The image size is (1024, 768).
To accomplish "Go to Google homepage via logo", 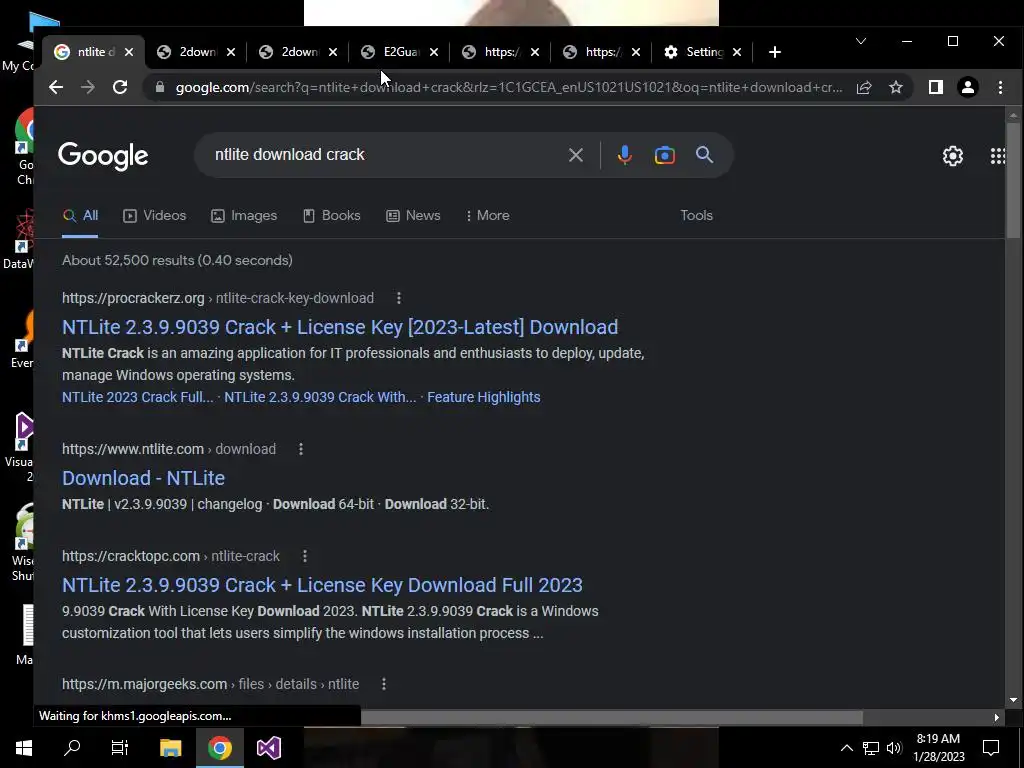I will click(103, 156).
